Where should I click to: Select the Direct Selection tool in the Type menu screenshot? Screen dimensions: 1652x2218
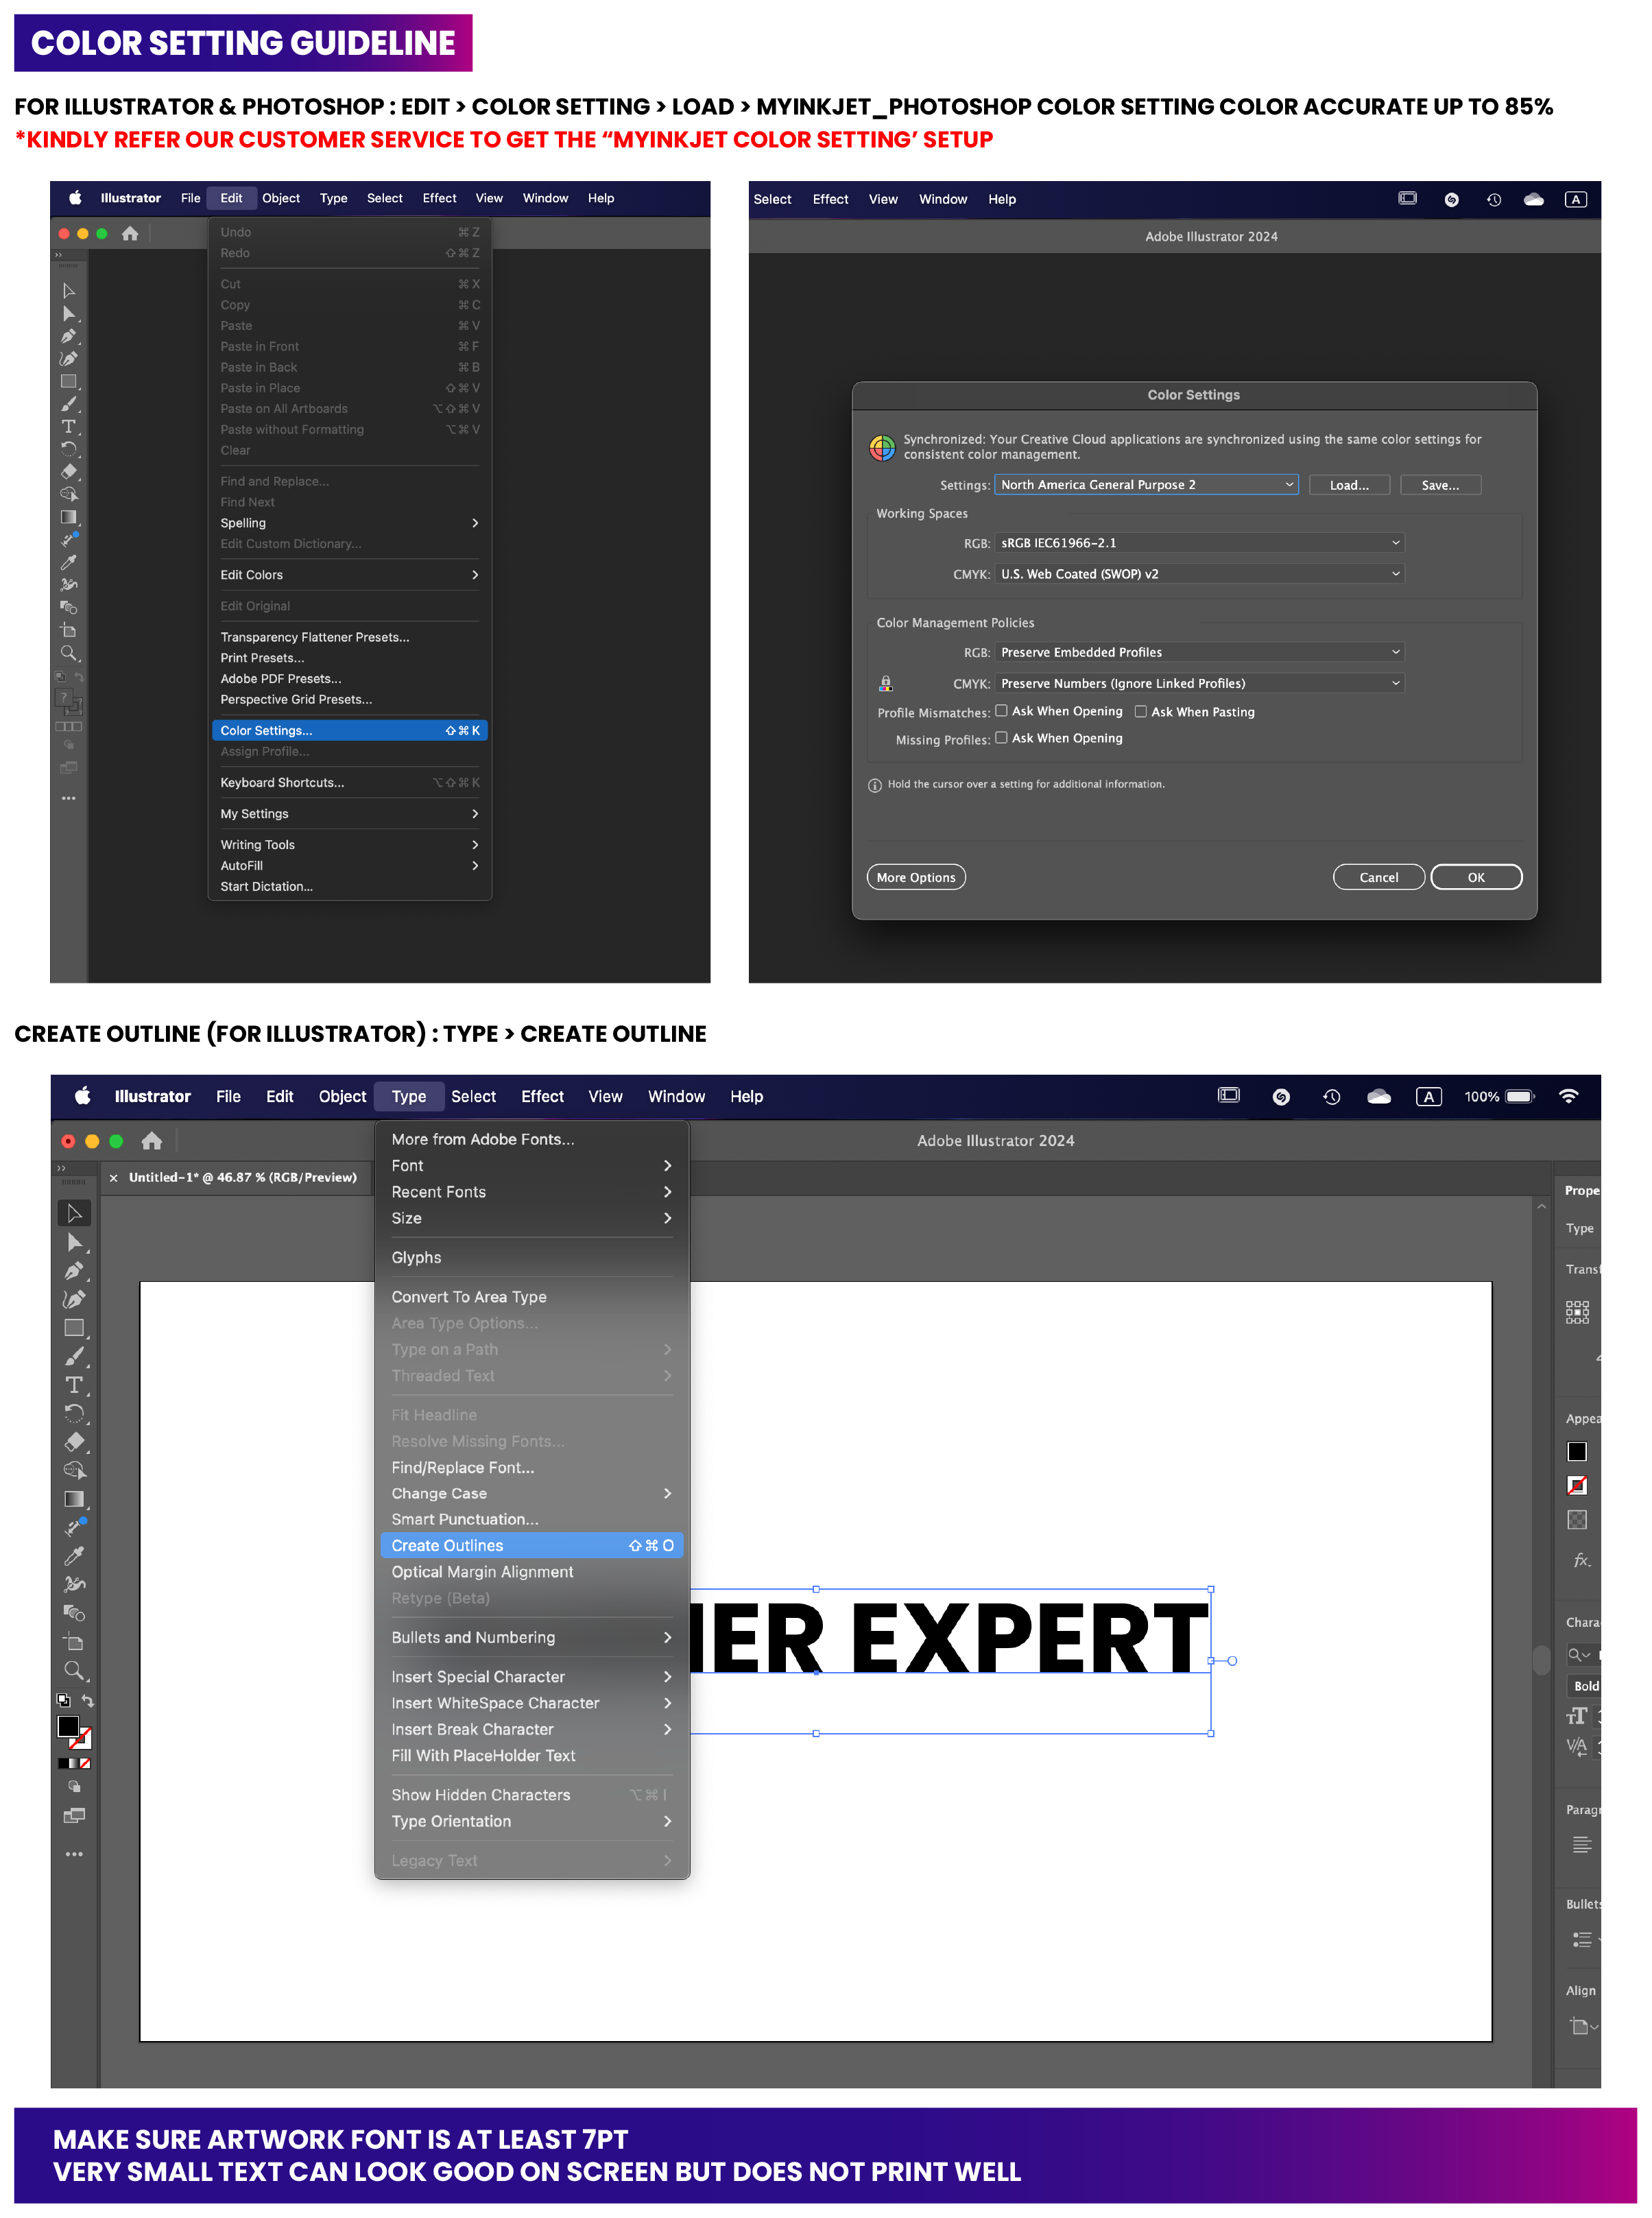coord(74,1242)
